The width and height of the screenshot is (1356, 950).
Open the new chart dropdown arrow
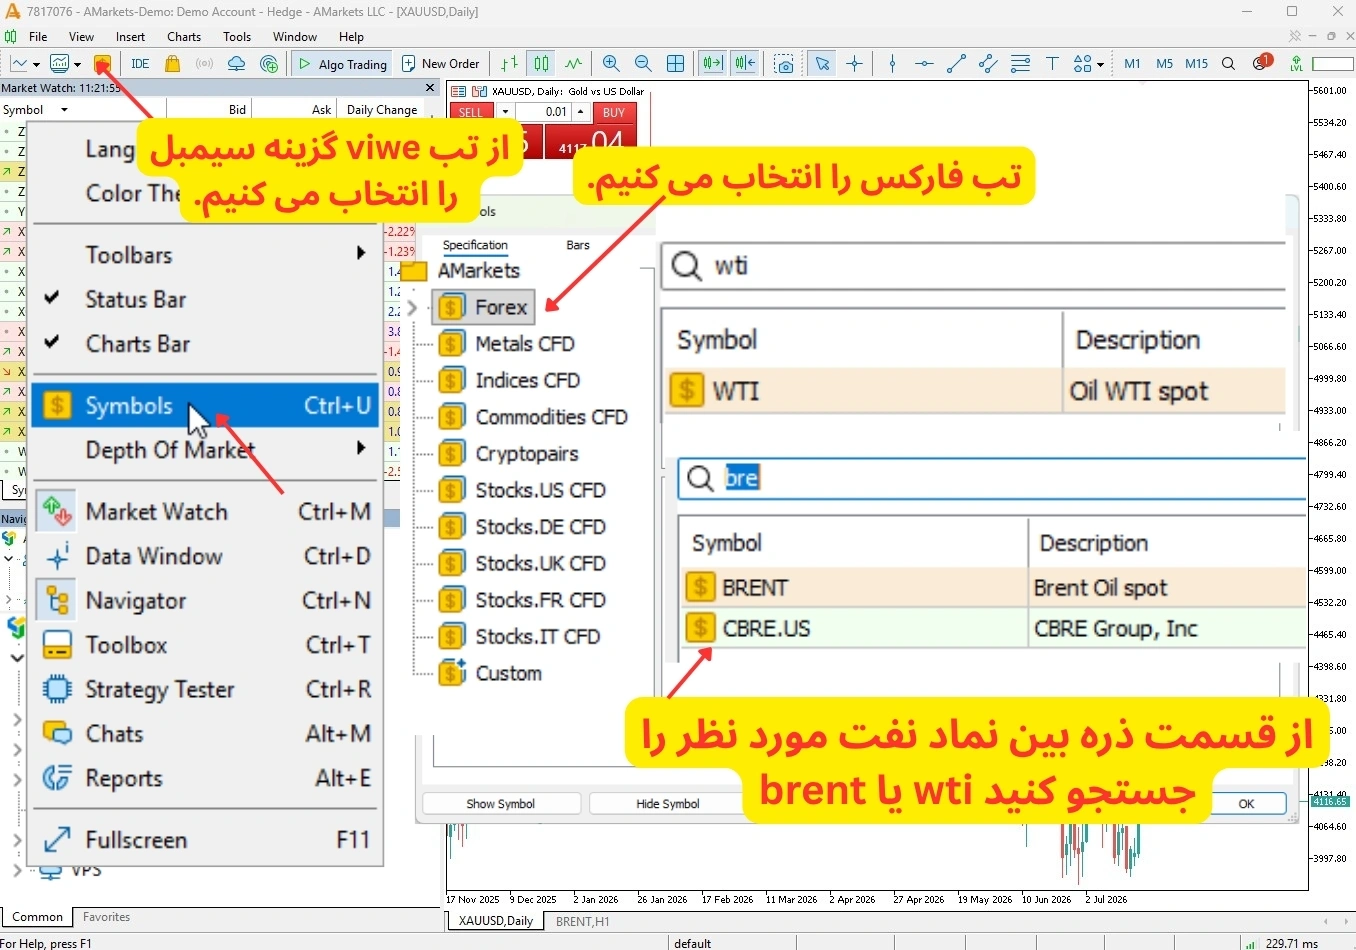tap(36, 64)
